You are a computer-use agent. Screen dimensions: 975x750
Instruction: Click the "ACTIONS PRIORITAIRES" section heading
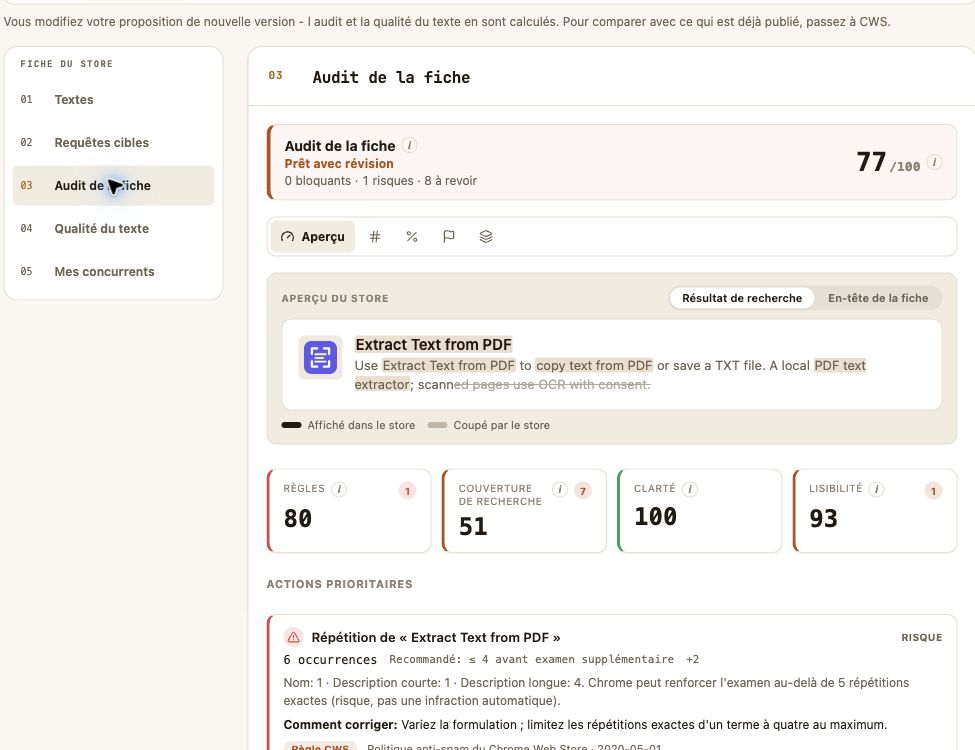[x=340, y=584]
